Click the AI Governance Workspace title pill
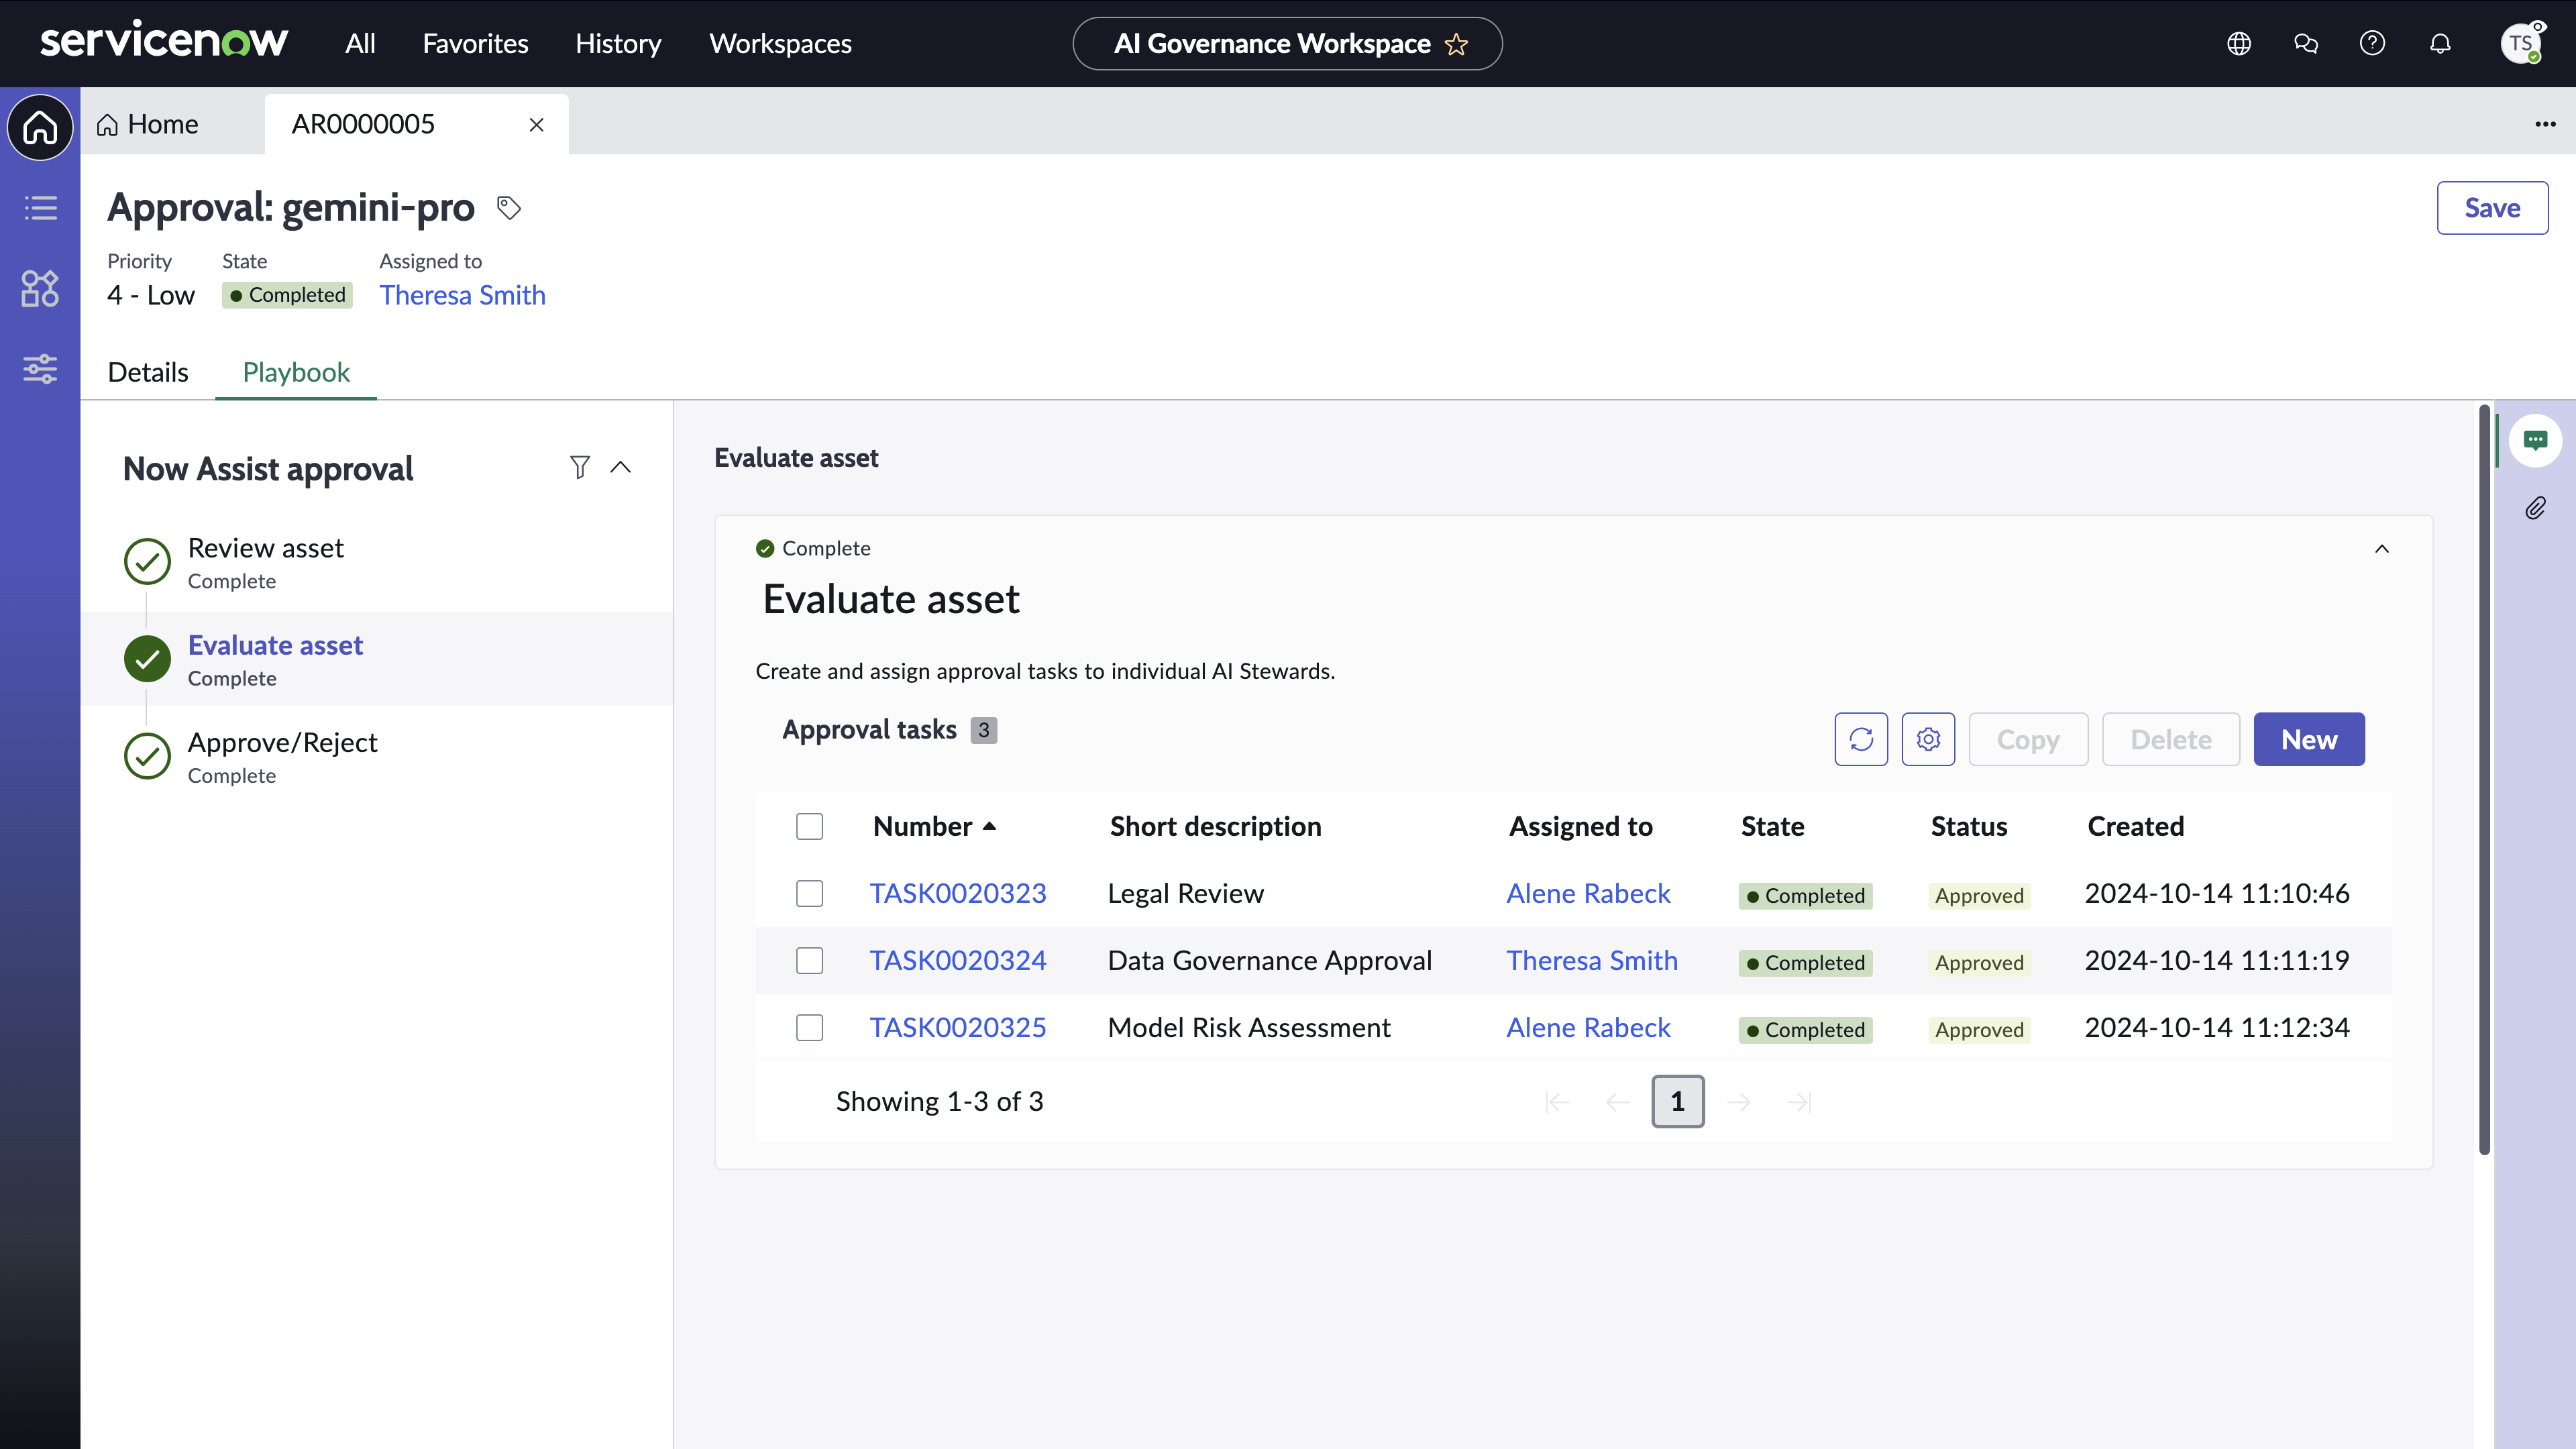The width and height of the screenshot is (2576, 1449). (1287, 44)
